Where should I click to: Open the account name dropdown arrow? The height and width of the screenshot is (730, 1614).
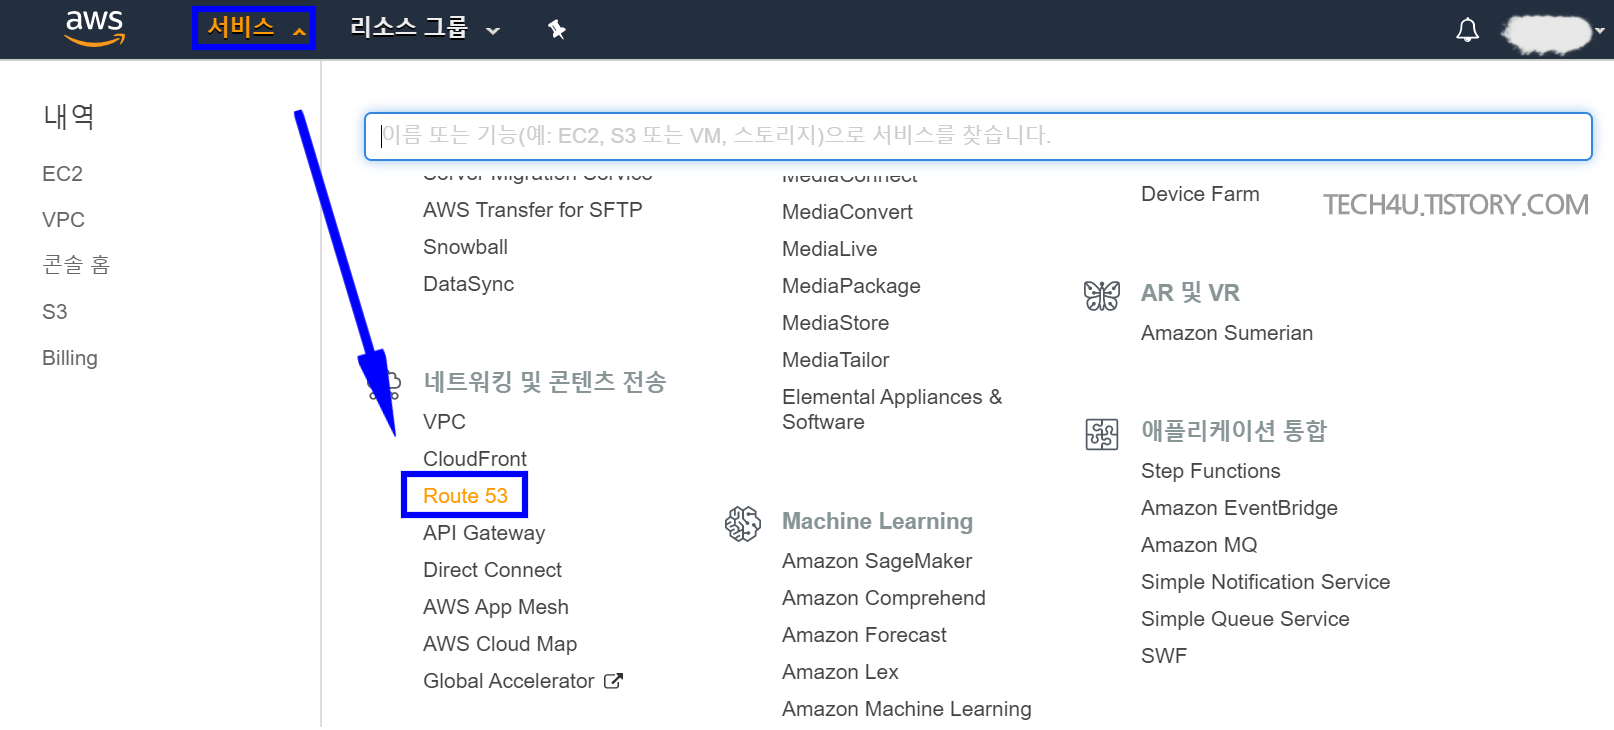point(1600,30)
